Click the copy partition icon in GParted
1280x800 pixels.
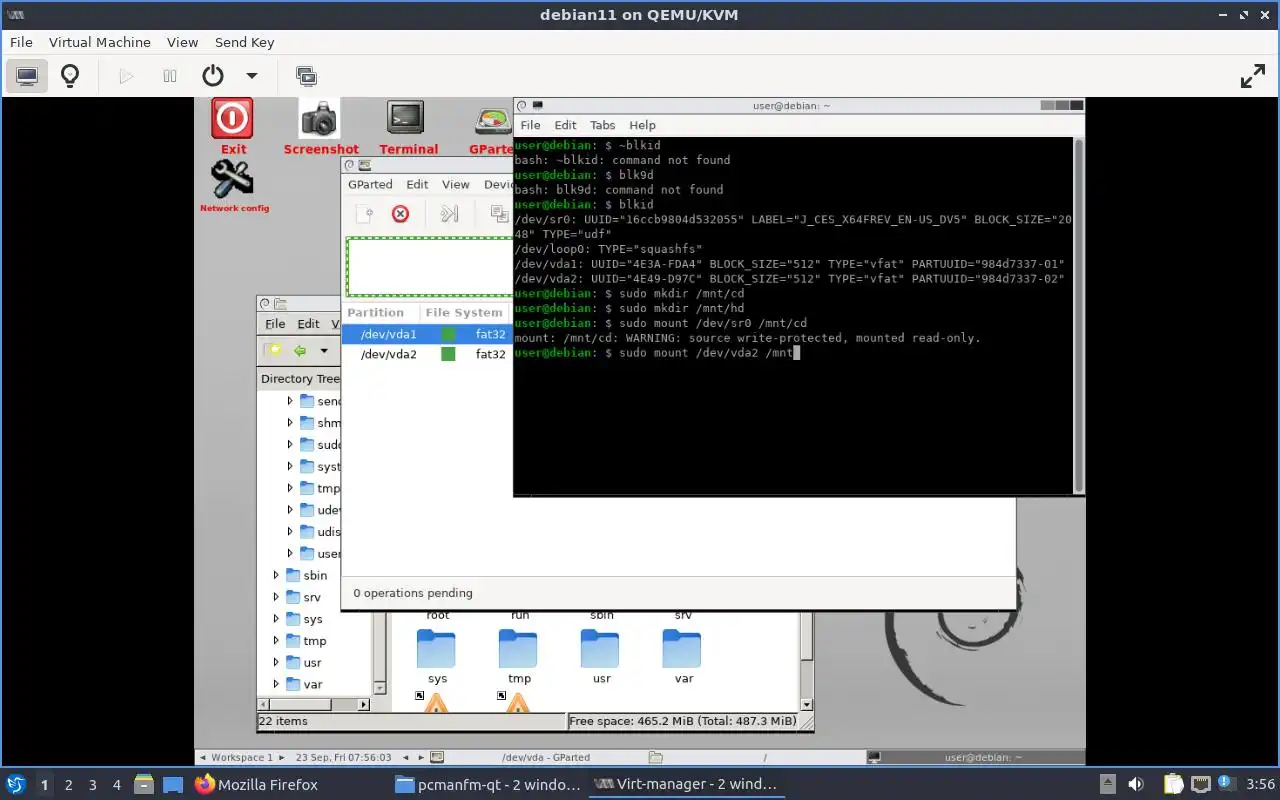pyautogui.click(x=498, y=213)
